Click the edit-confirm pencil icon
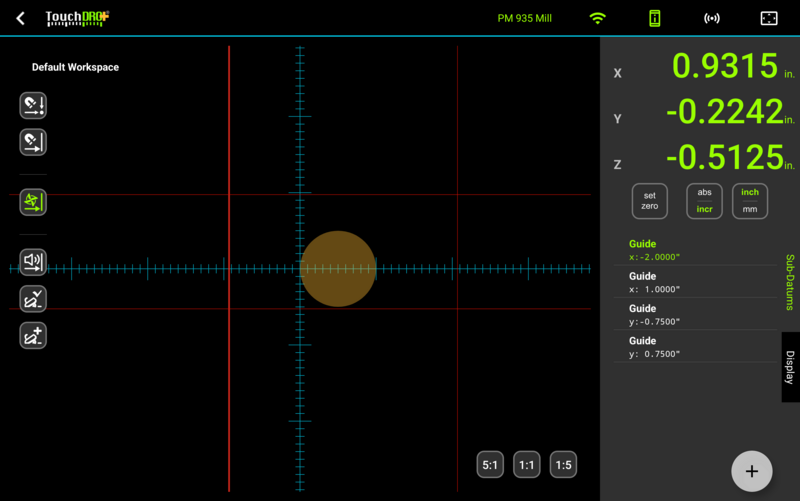 pyautogui.click(x=33, y=299)
